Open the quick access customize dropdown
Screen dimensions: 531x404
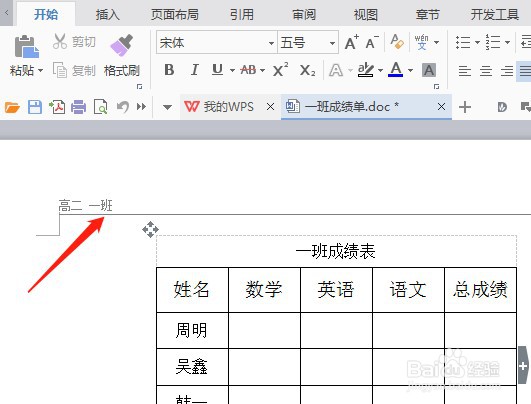[x=167, y=107]
